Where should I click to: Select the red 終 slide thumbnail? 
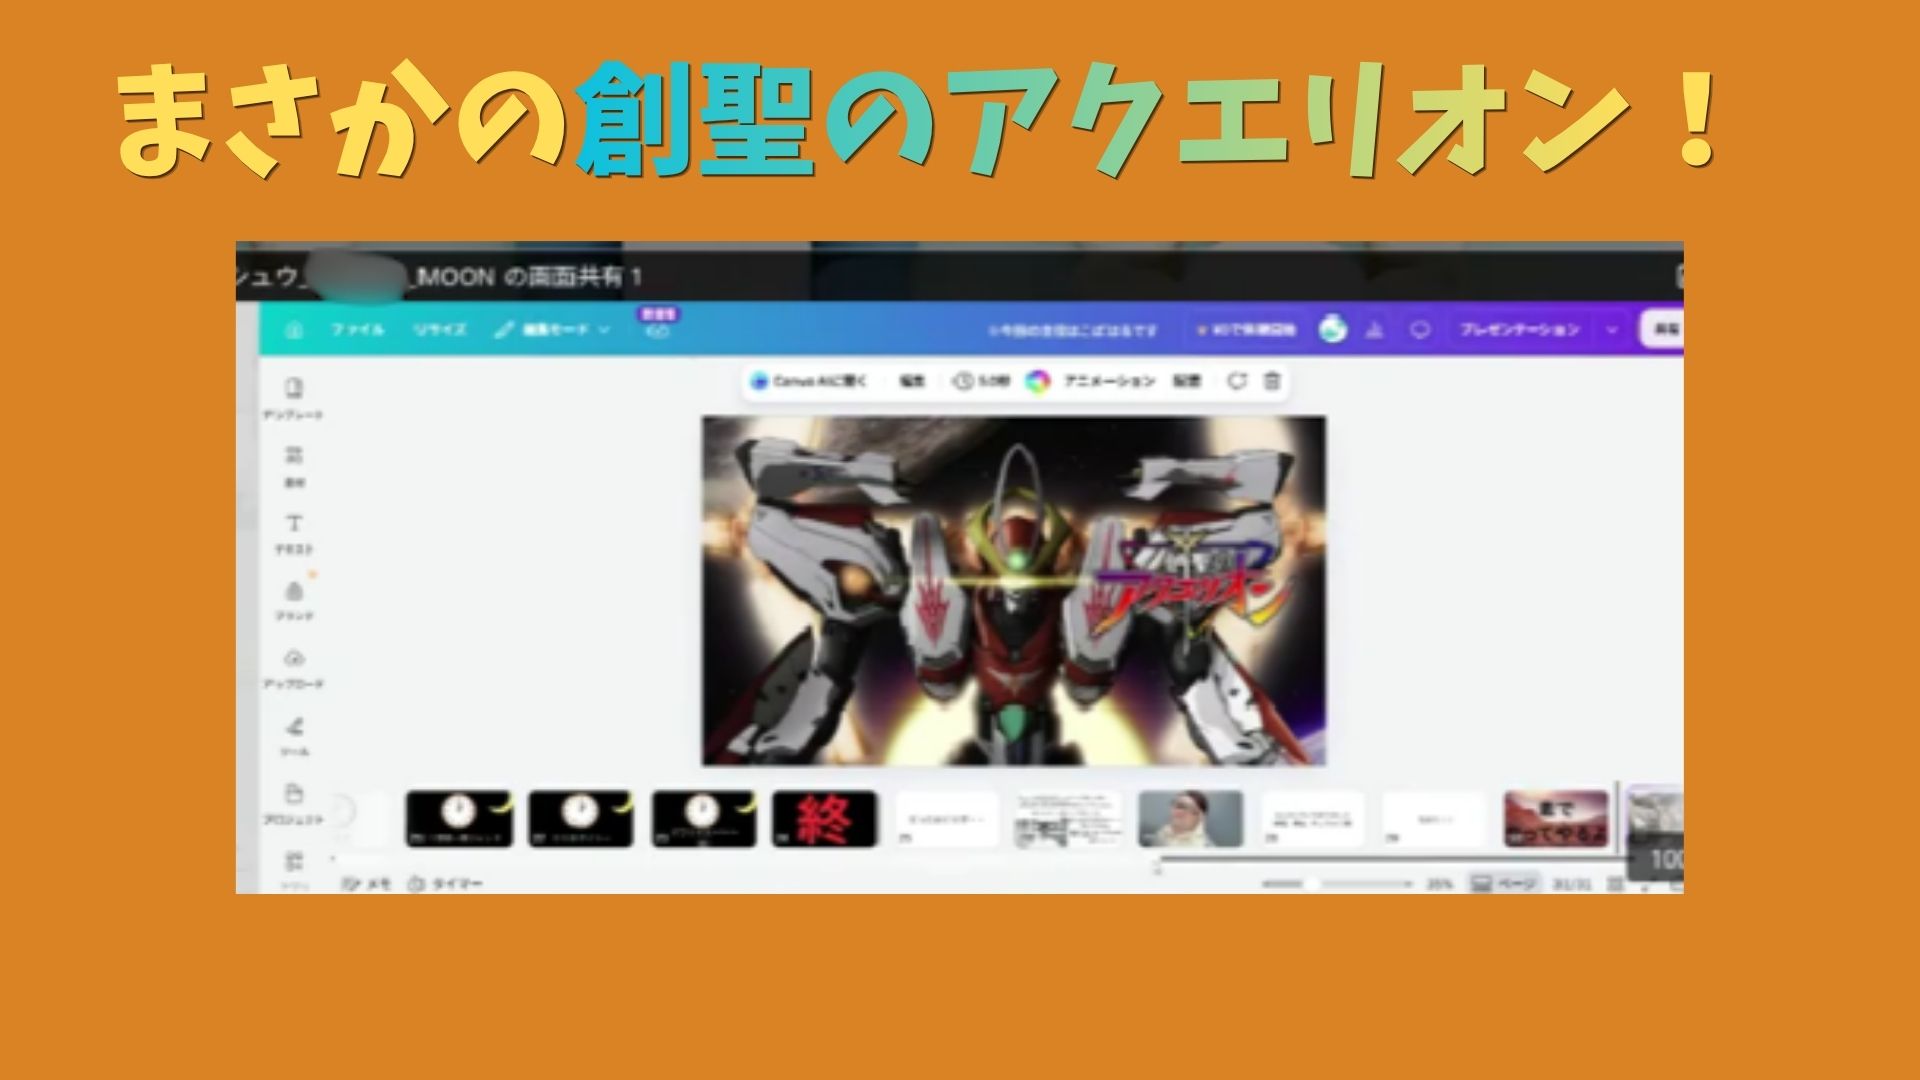[825, 819]
